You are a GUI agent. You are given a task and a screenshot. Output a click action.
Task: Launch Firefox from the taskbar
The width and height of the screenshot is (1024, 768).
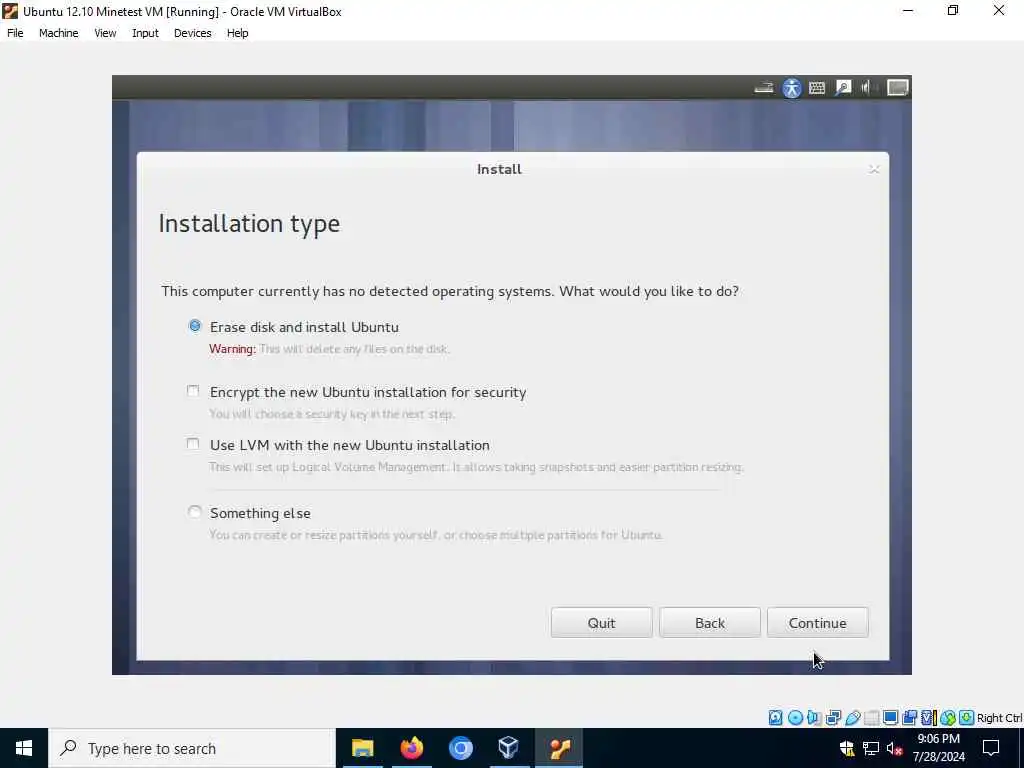[411, 748]
